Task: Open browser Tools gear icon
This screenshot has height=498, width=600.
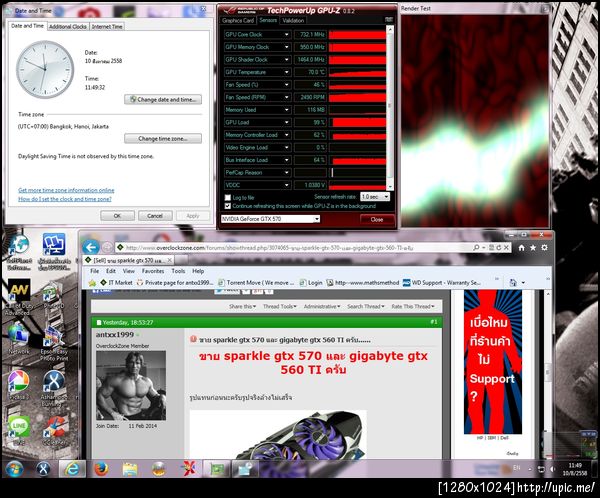Action: point(544,248)
